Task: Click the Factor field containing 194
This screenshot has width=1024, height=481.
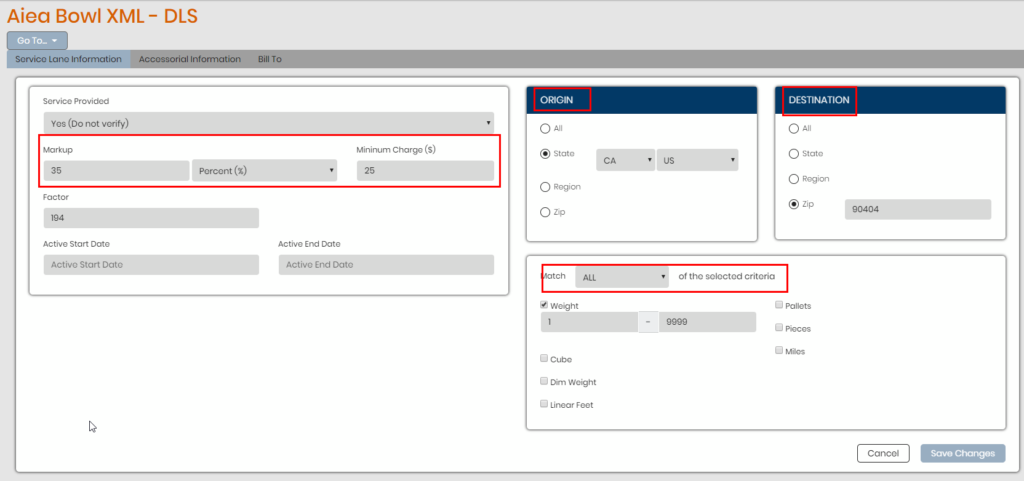Action: [x=151, y=218]
